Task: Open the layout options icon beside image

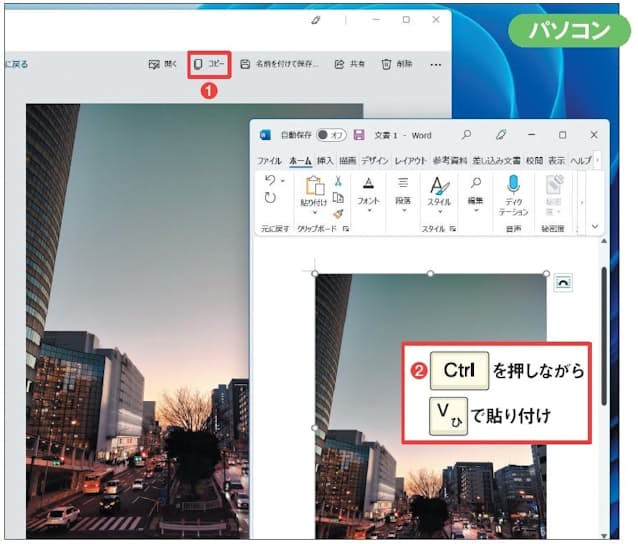Action: tap(562, 283)
